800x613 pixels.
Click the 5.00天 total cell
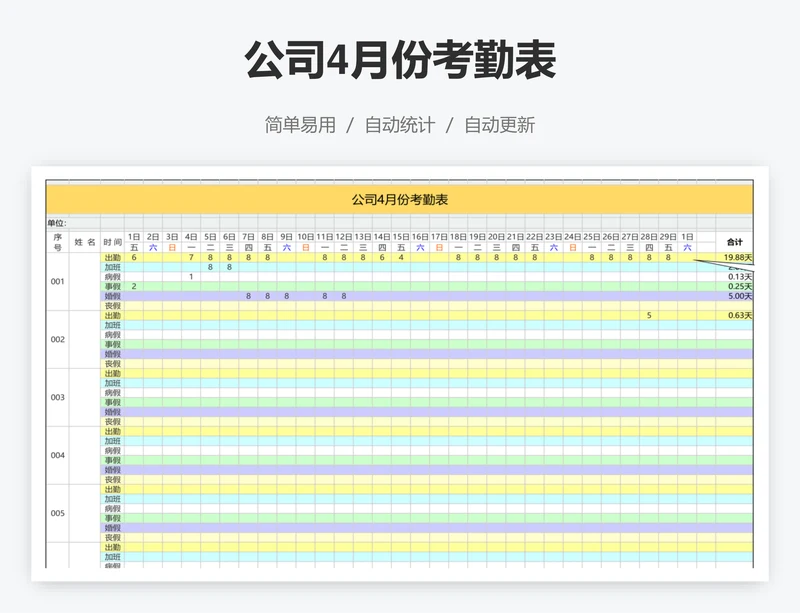[x=735, y=296]
